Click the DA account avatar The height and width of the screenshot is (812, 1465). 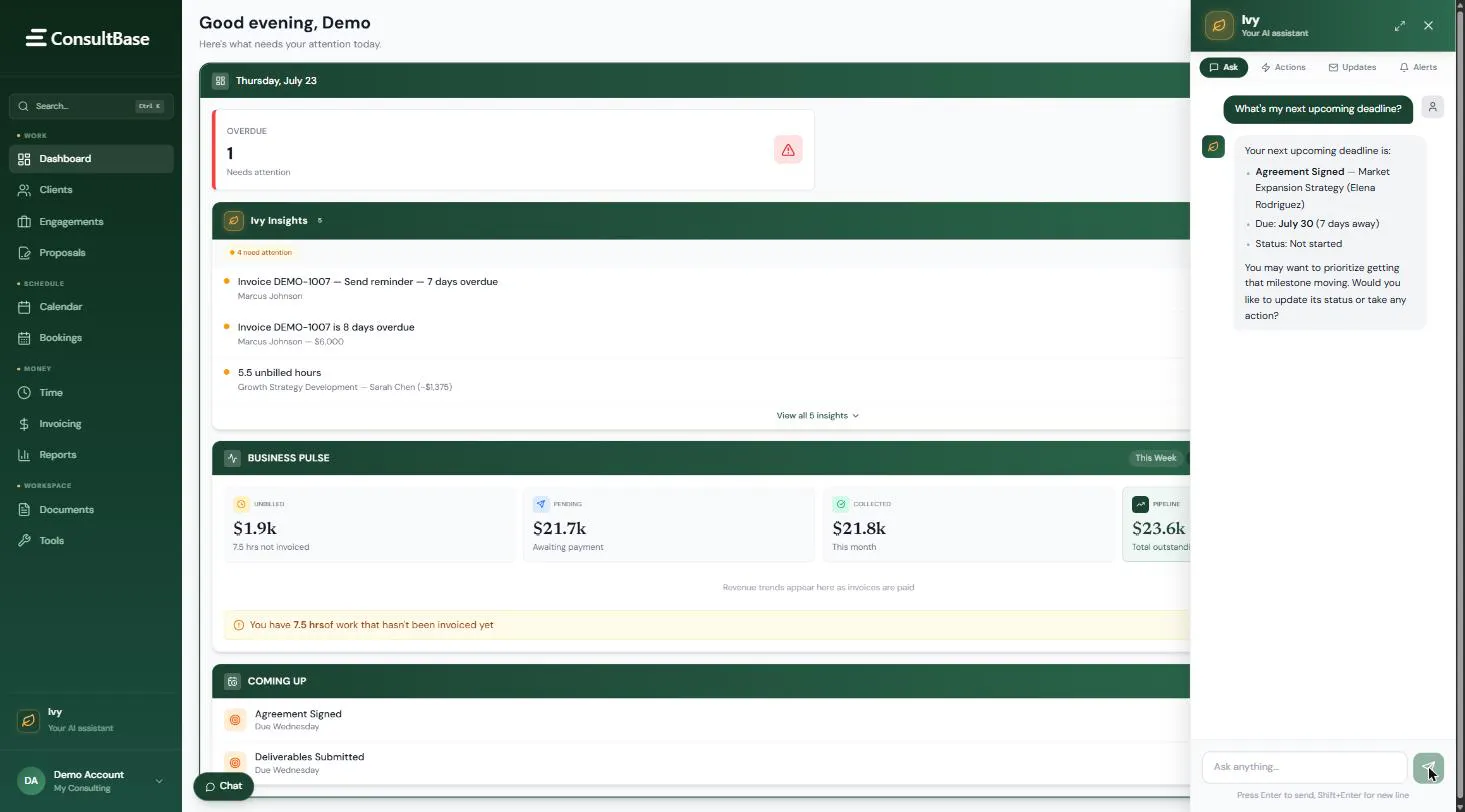coord(31,781)
